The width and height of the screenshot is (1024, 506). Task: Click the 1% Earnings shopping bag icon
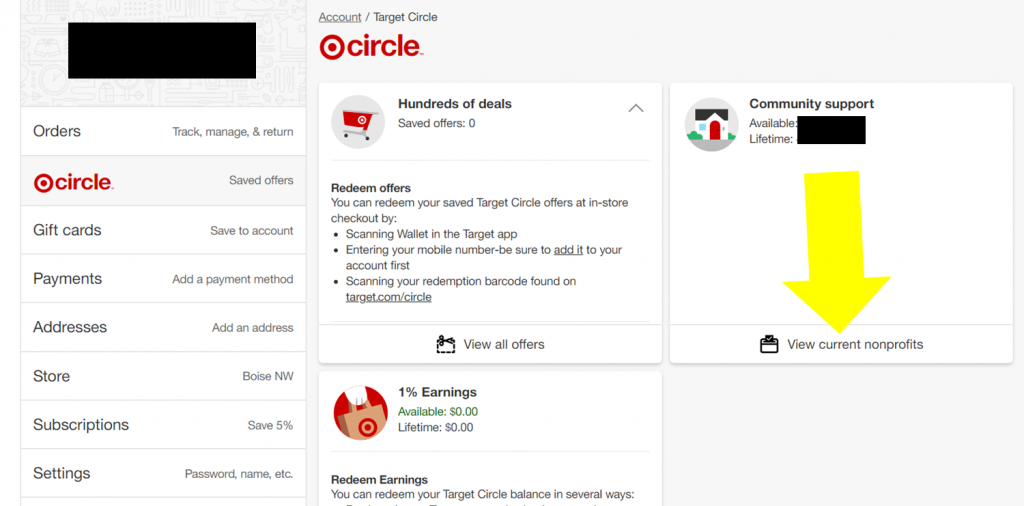point(360,413)
